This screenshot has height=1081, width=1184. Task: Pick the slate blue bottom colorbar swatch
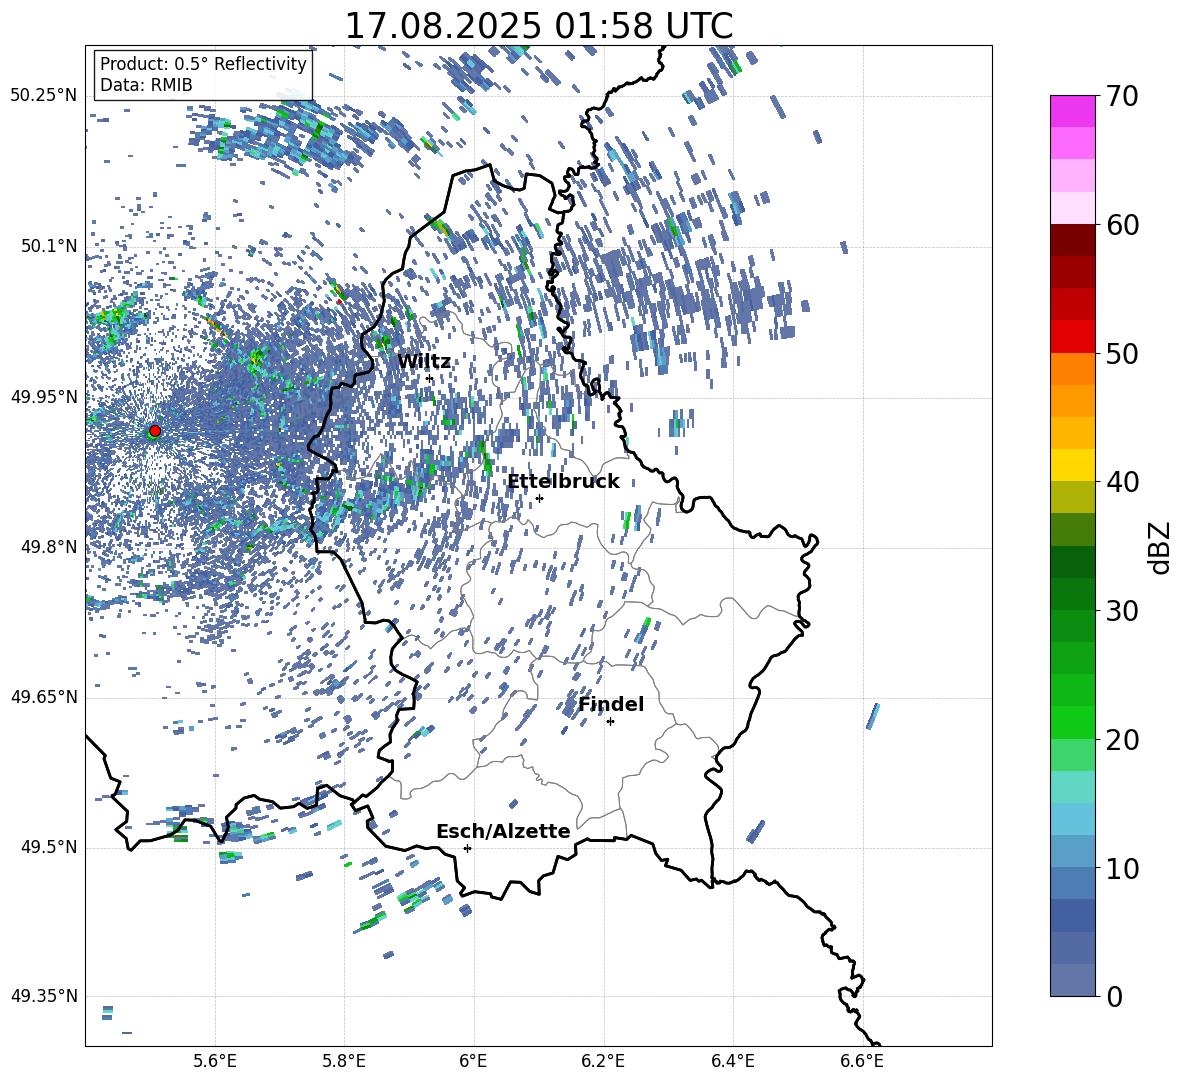point(1072,980)
